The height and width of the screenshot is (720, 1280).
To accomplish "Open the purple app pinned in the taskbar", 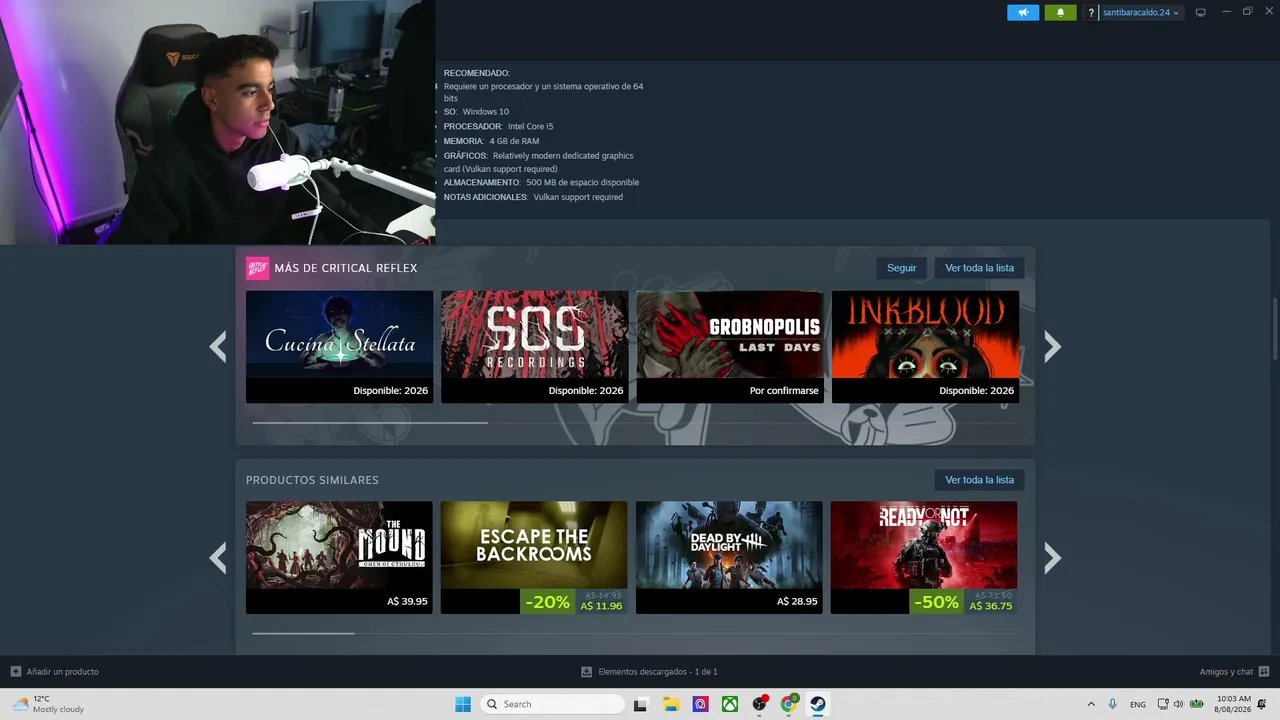I will point(700,704).
